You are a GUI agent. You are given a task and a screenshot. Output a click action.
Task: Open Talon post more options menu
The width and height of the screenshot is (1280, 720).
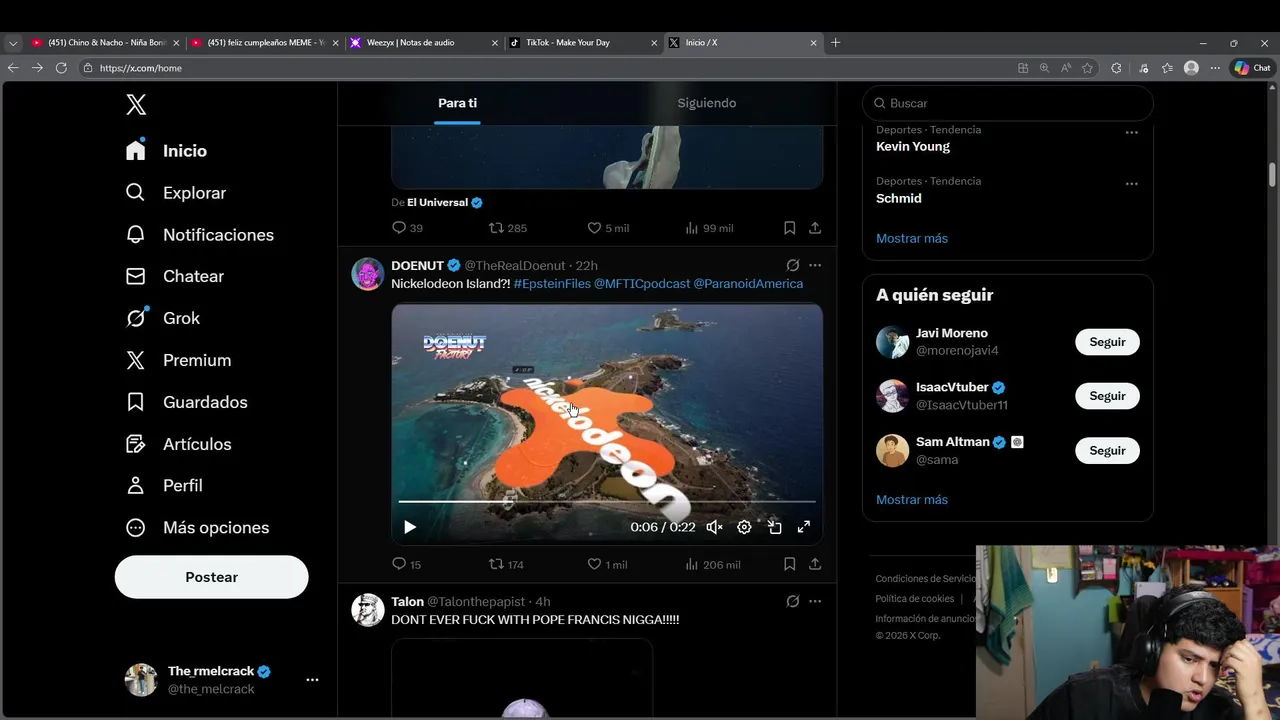[815, 601]
